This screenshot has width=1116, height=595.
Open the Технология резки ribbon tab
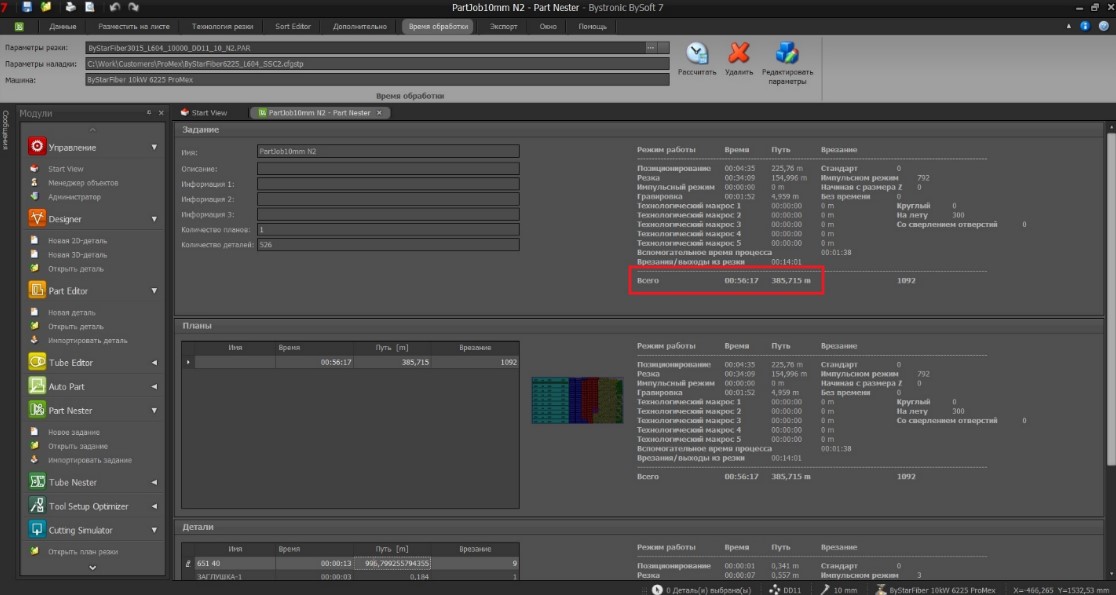pyautogui.click(x=222, y=26)
